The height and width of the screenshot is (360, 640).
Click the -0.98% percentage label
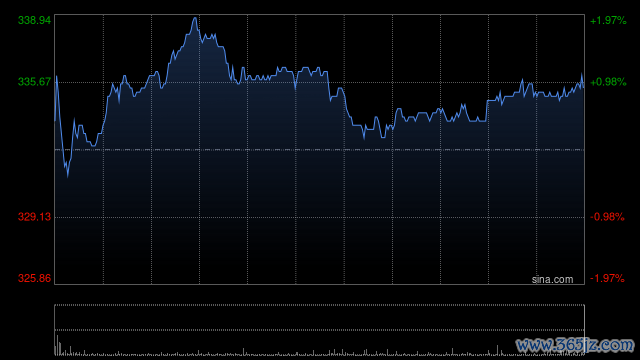607,217
